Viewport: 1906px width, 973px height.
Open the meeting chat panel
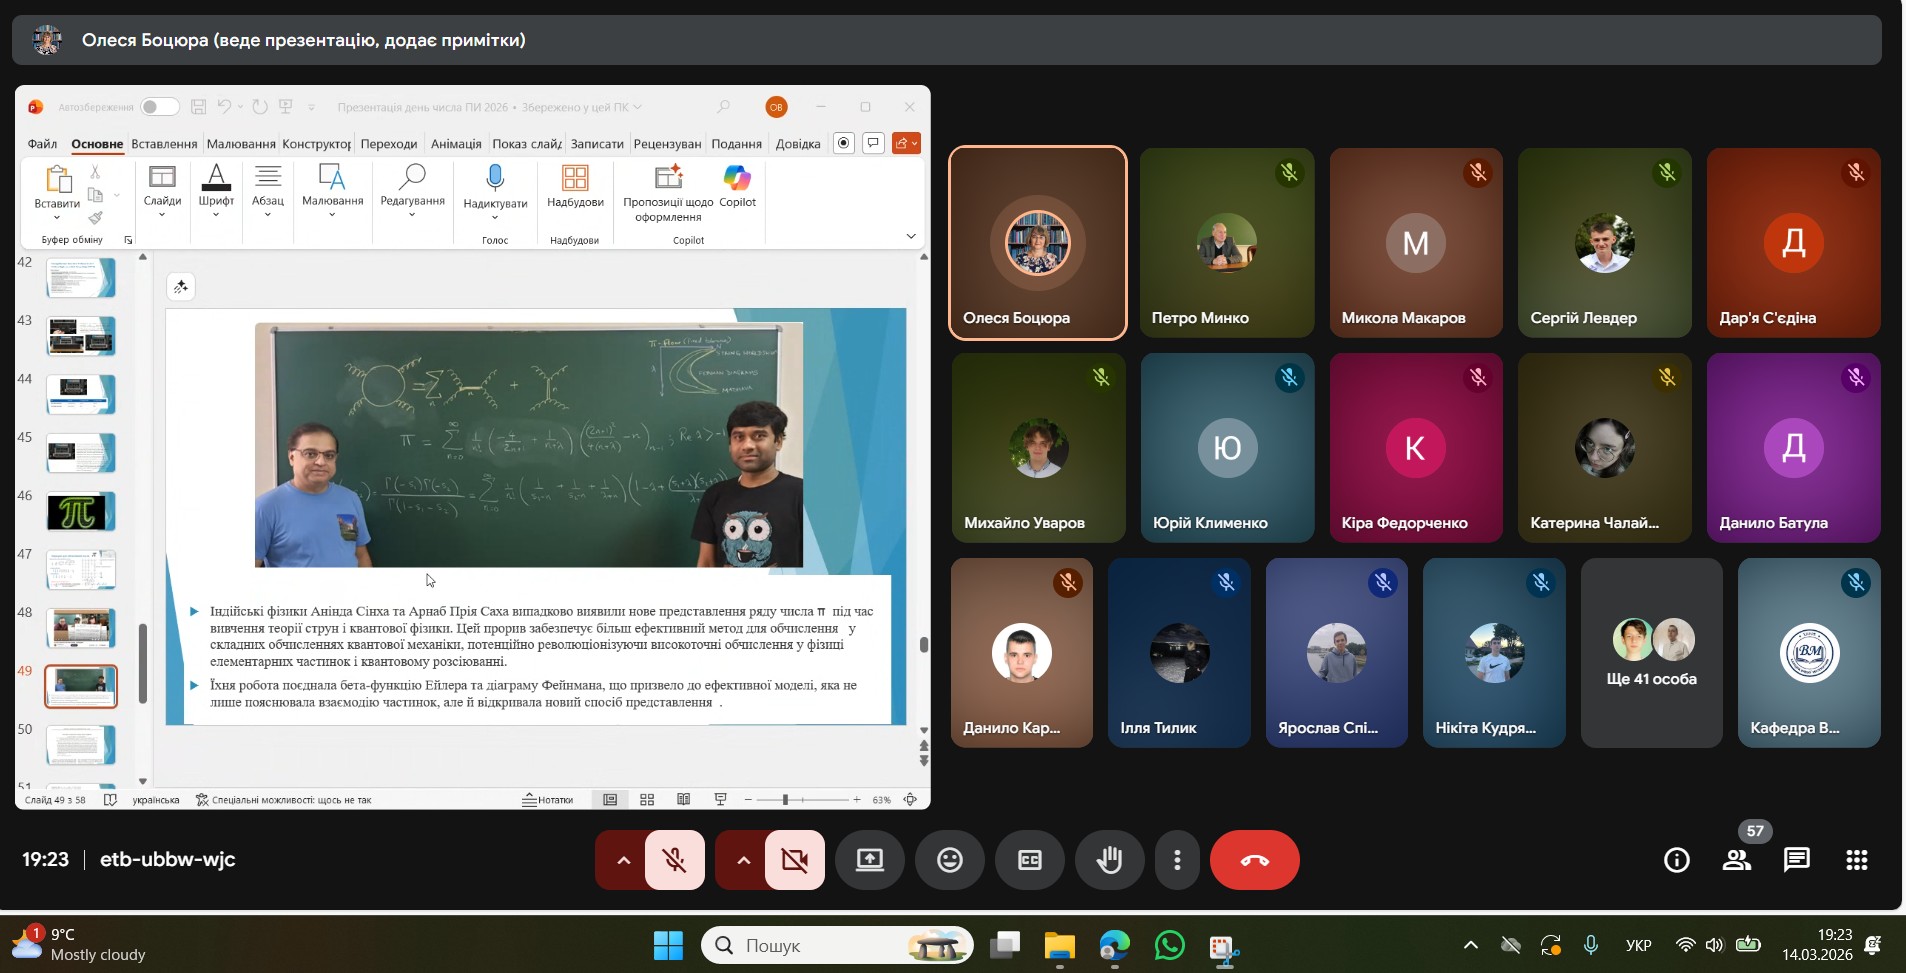pos(1796,860)
